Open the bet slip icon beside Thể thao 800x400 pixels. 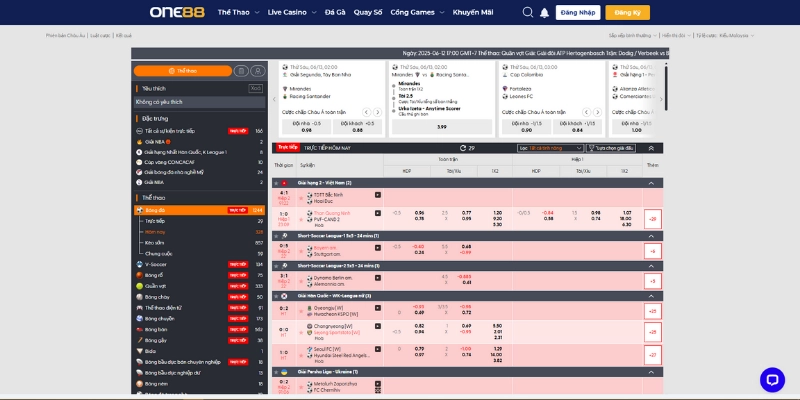pyautogui.click(x=241, y=71)
